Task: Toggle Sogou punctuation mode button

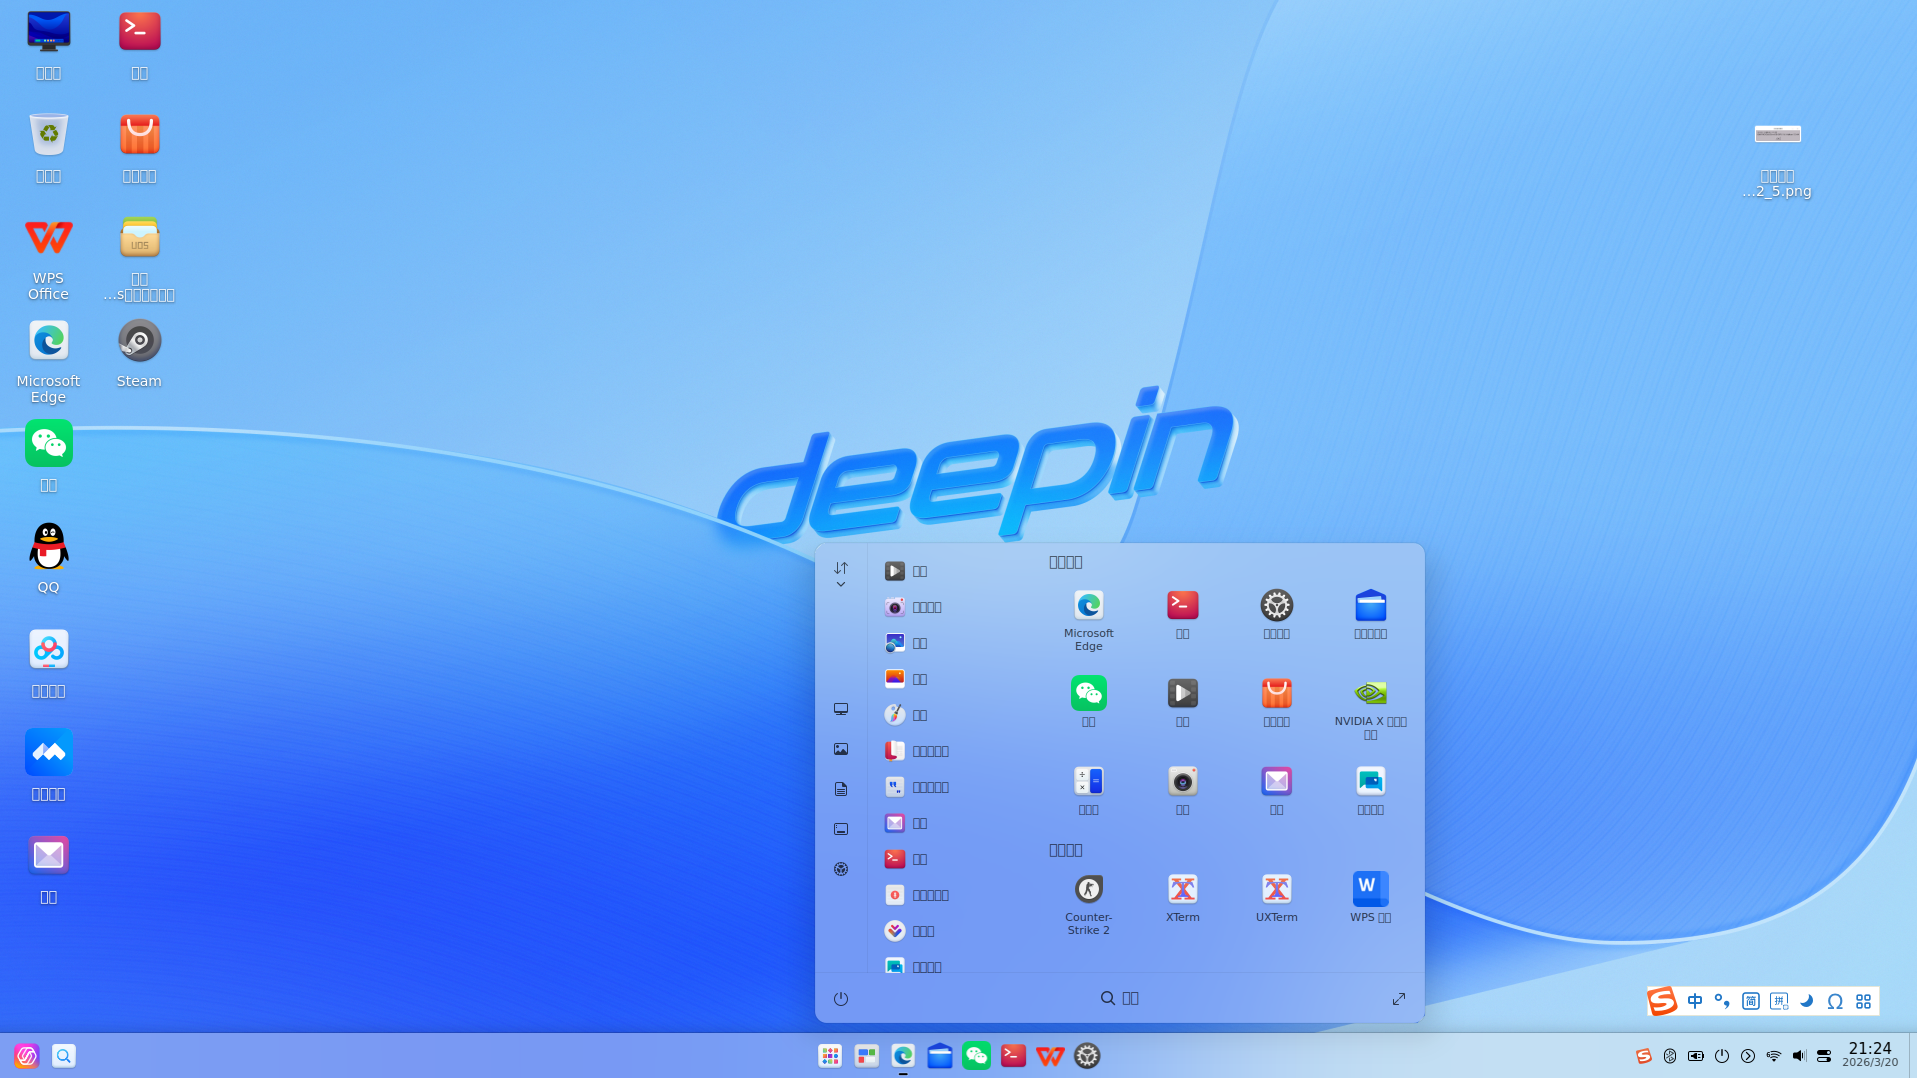Action: 1722,1001
